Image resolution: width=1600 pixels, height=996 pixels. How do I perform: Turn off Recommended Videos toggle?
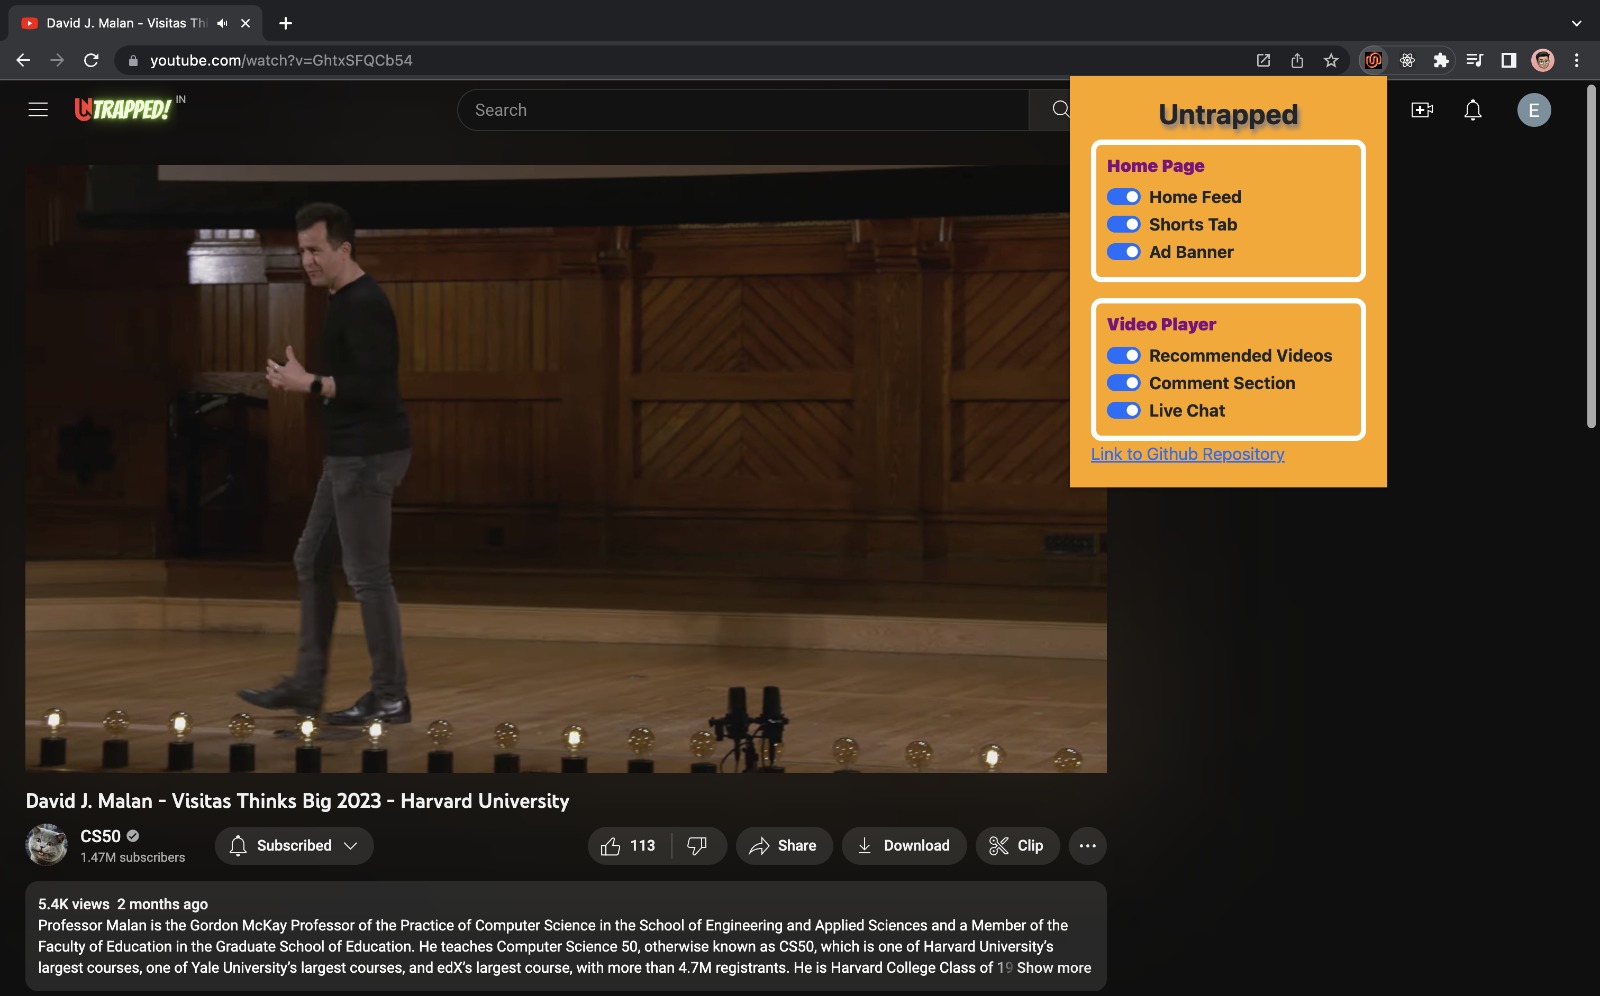tap(1124, 356)
